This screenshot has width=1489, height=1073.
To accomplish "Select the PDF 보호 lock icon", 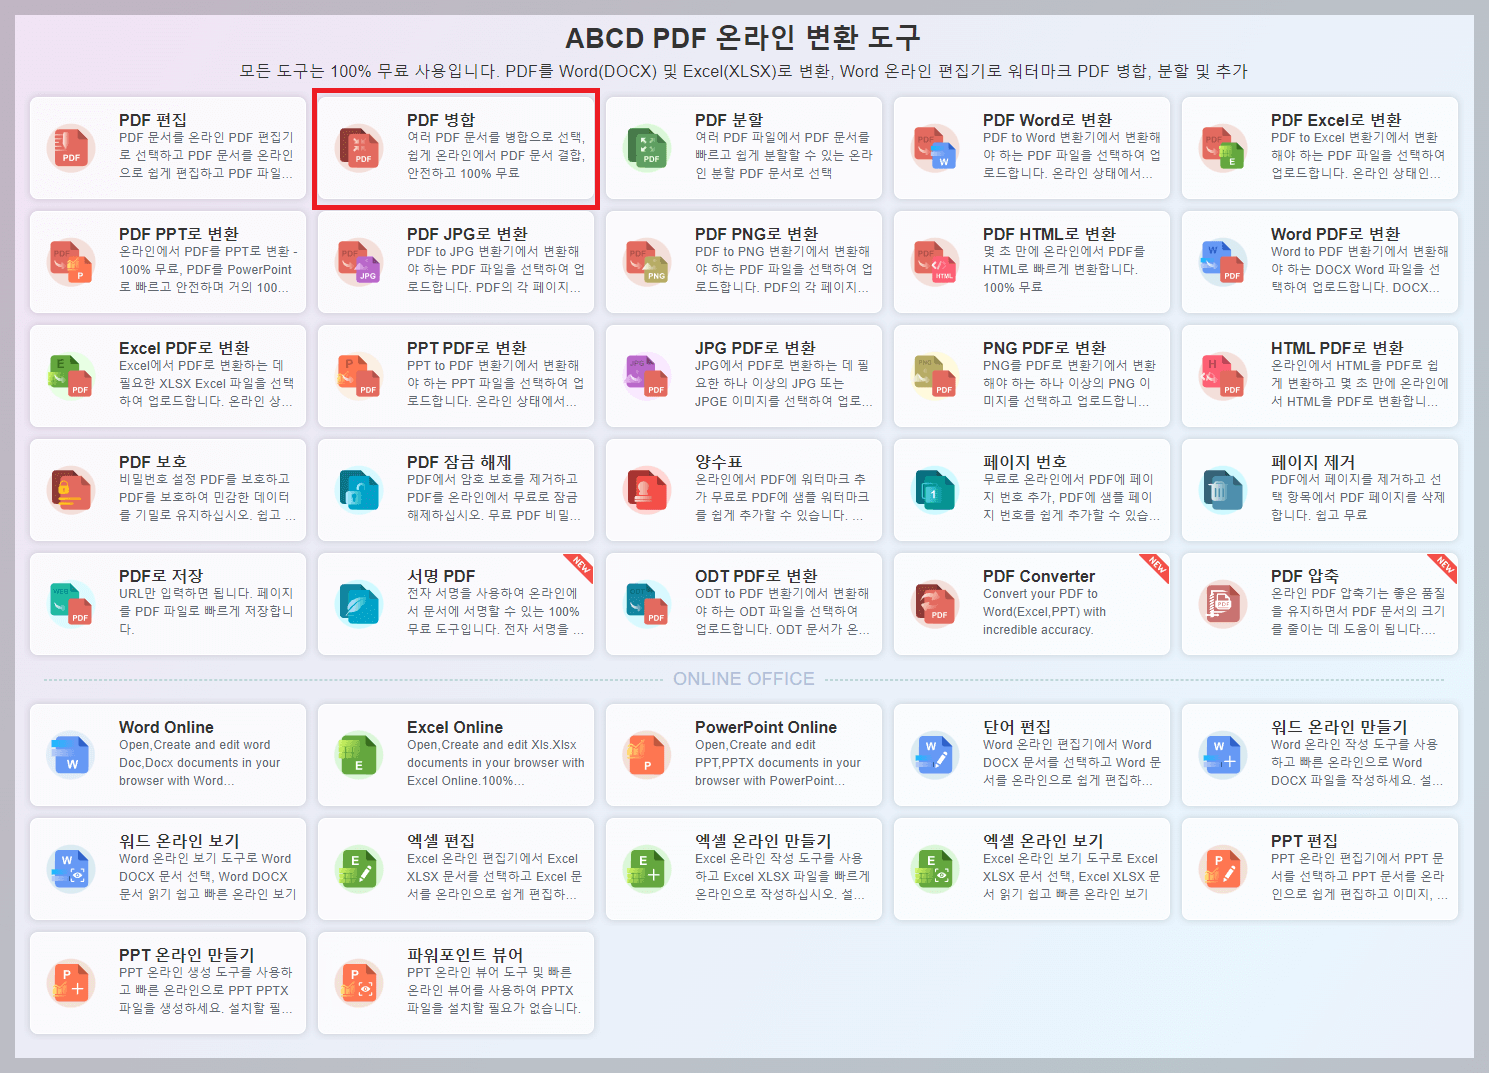I will coord(71,490).
